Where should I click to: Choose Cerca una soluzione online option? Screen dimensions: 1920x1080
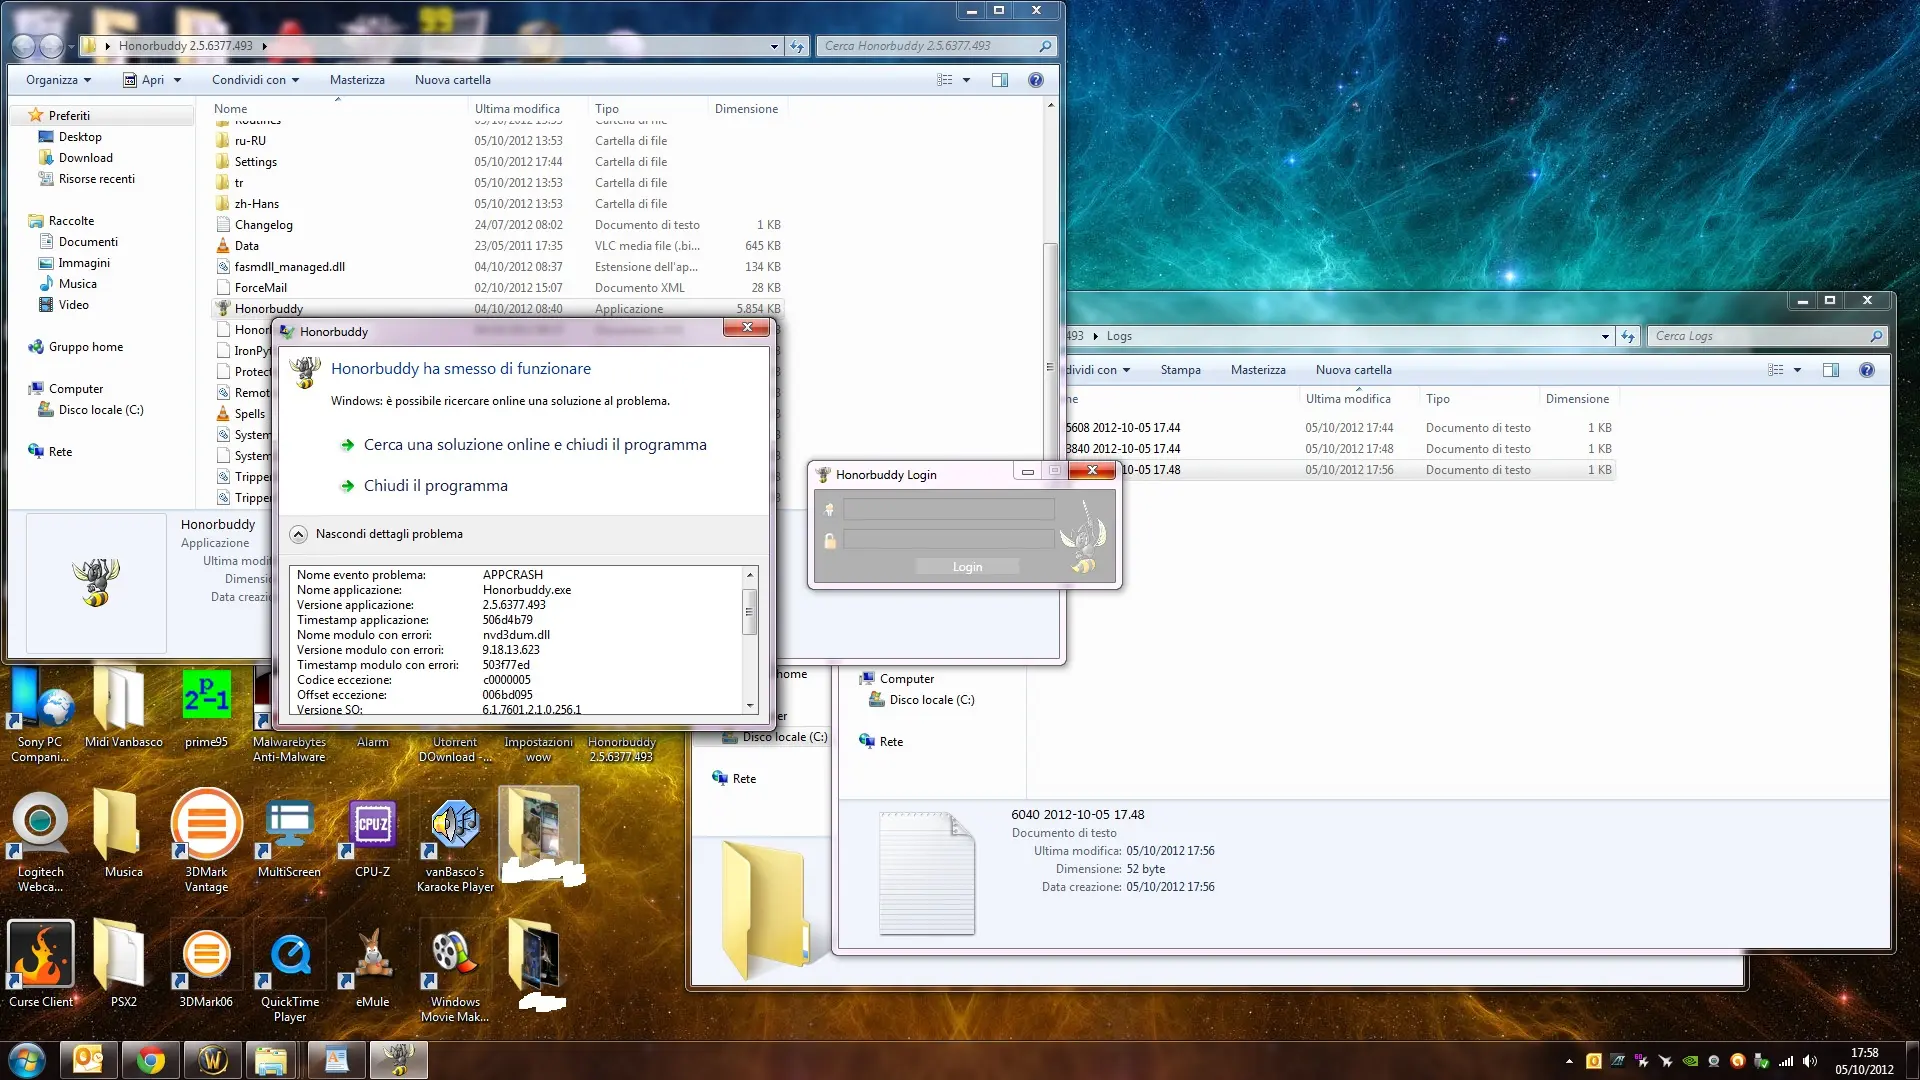click(x=535, y=445)
